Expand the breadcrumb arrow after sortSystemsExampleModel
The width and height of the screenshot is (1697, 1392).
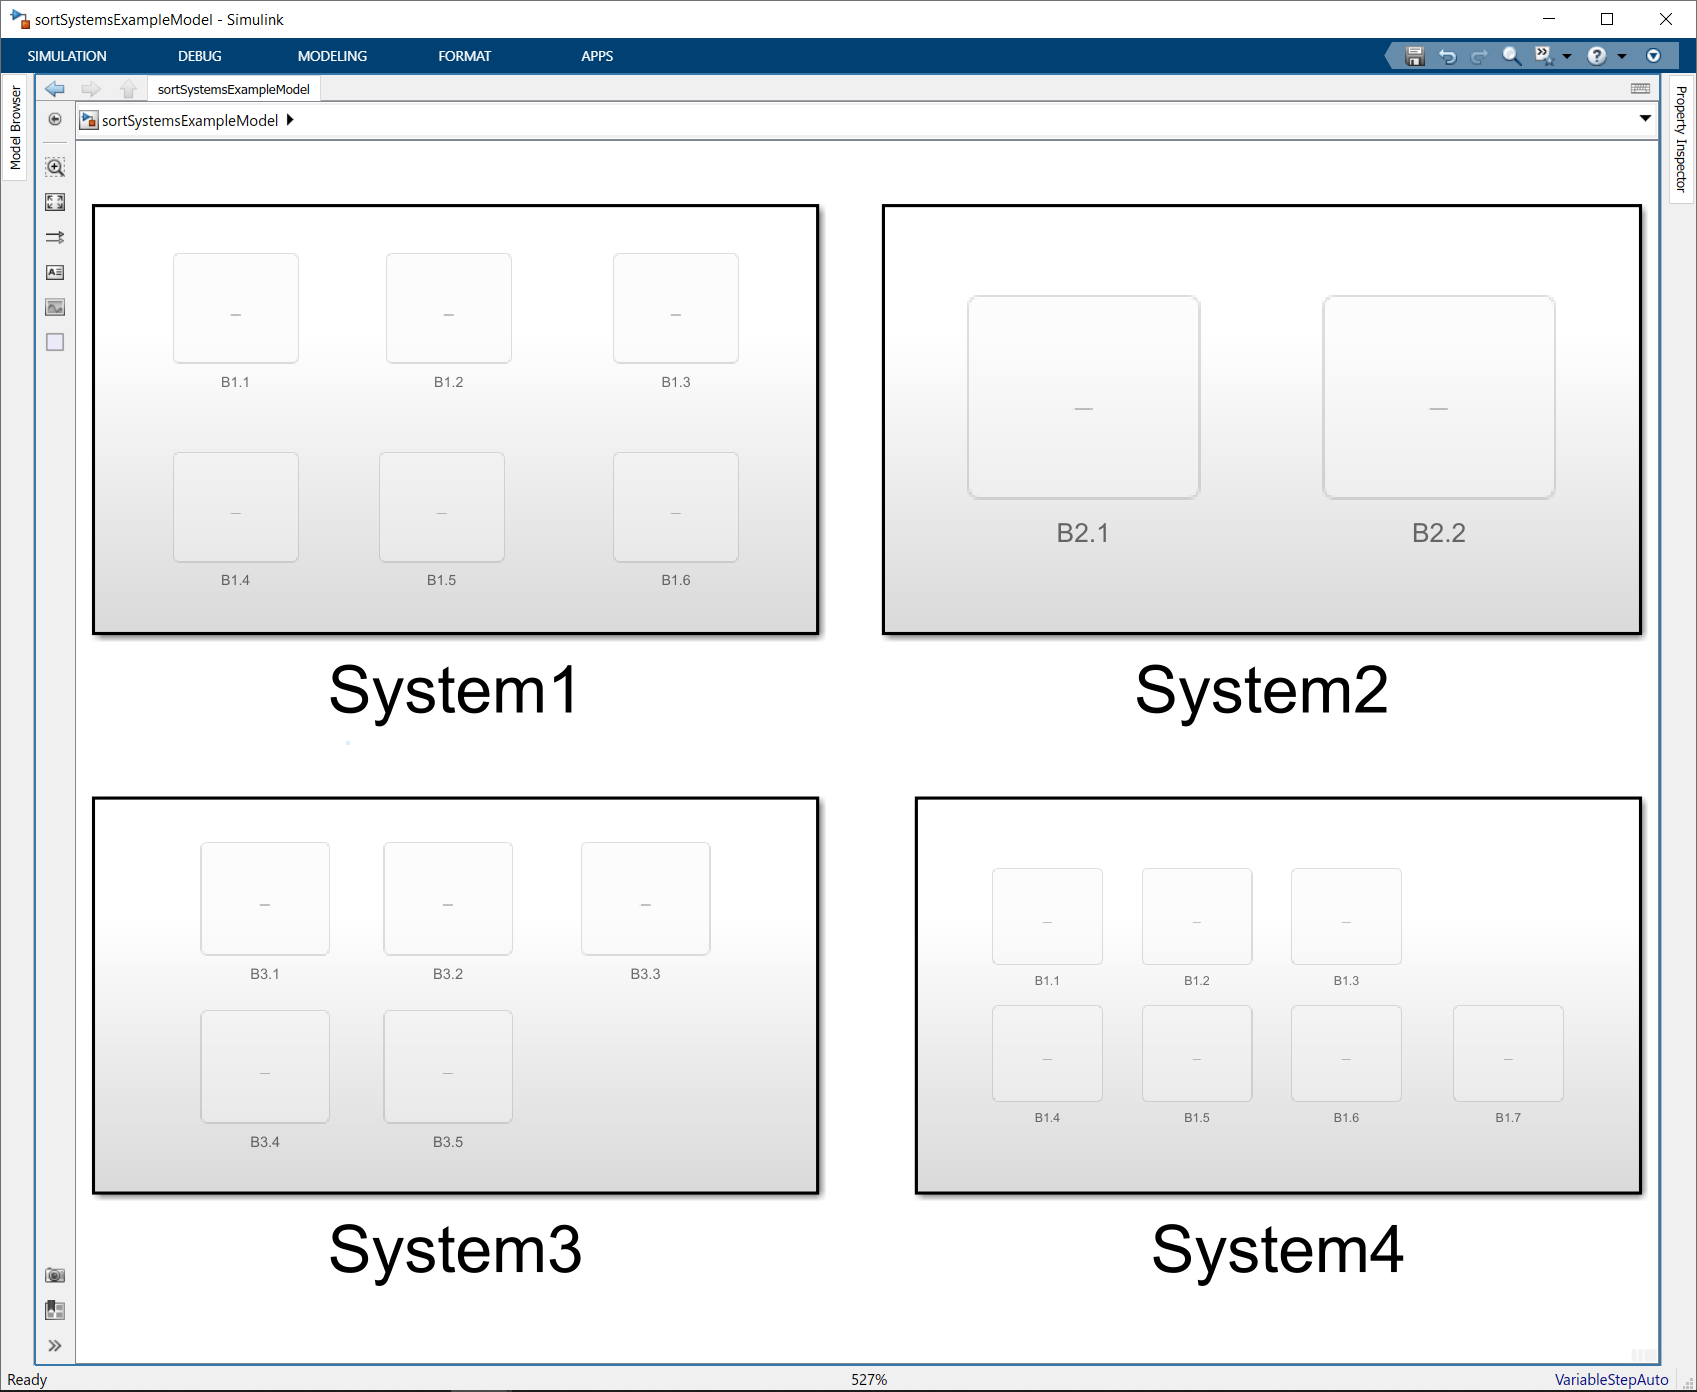pyautogui.click(x=290, y=120)
